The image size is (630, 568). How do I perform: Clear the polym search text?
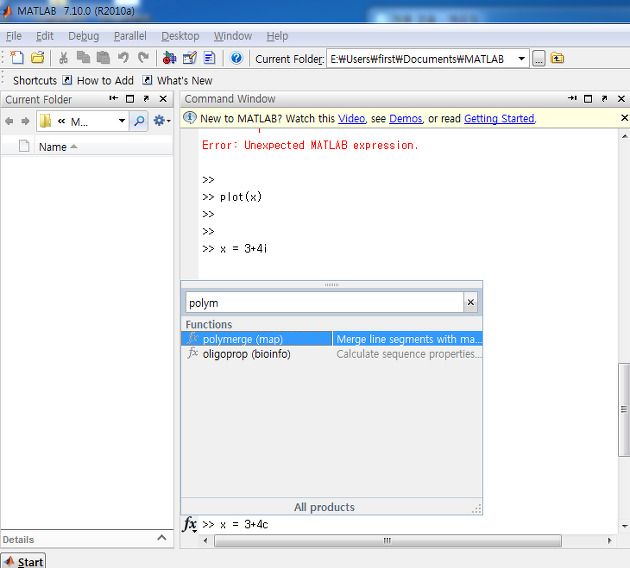470,302
